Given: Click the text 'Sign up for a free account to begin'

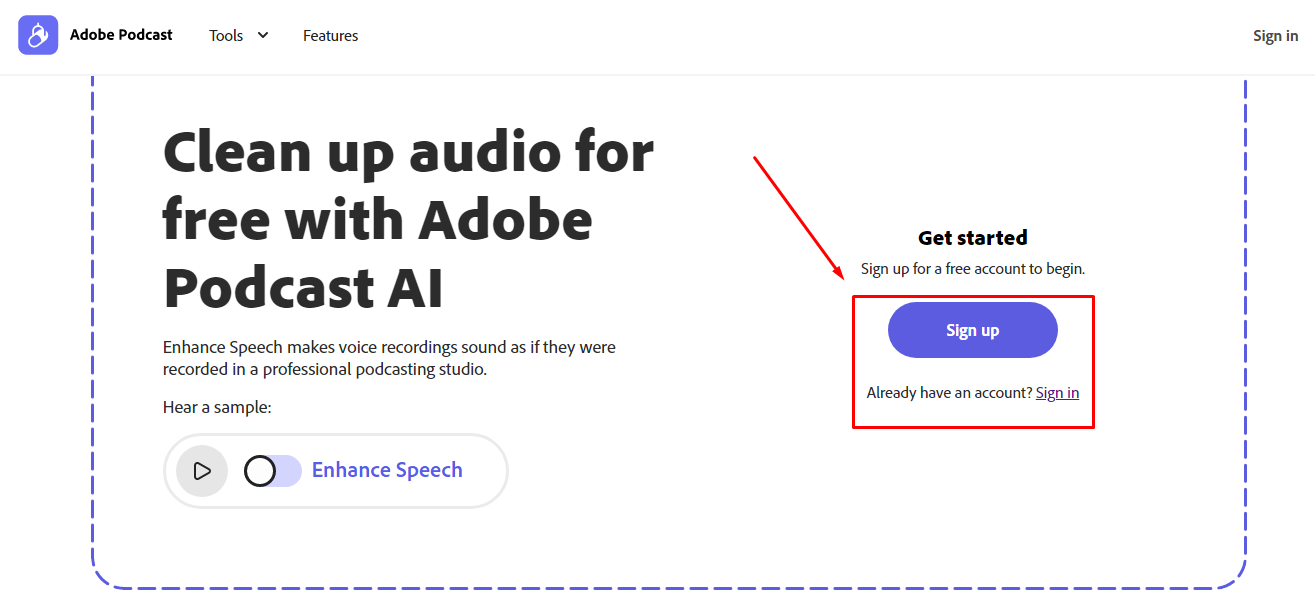Looking at the screenshot, I should tap(973, 269).
